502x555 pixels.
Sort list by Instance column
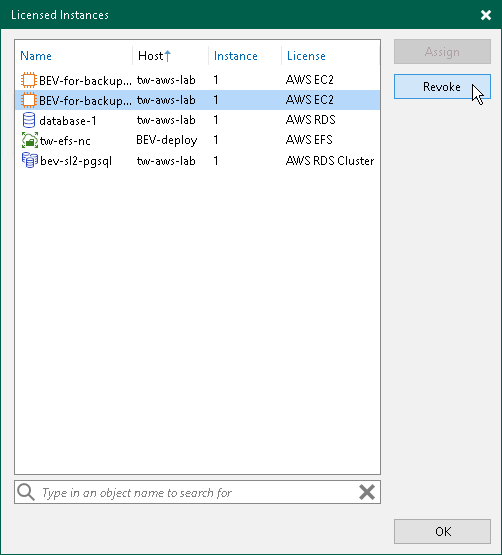[235, 56]
